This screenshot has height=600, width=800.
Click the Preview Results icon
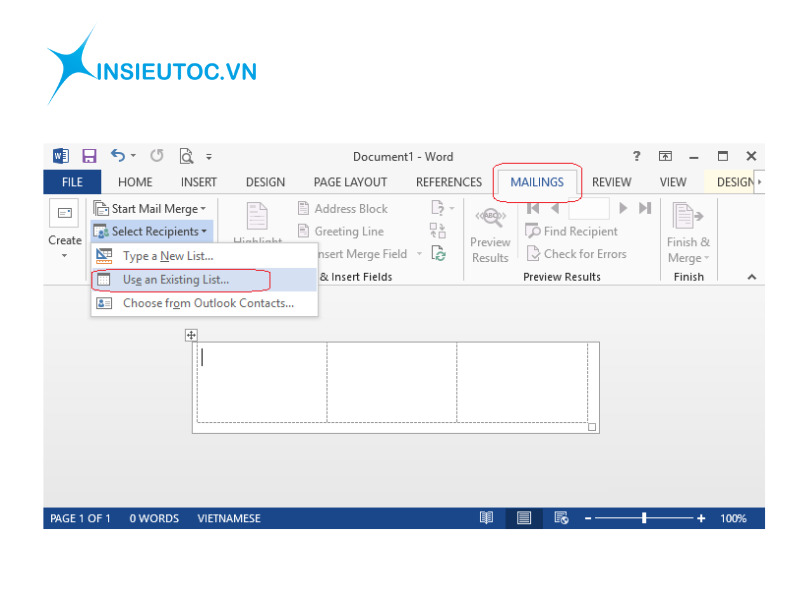click(x=490, y=235)
